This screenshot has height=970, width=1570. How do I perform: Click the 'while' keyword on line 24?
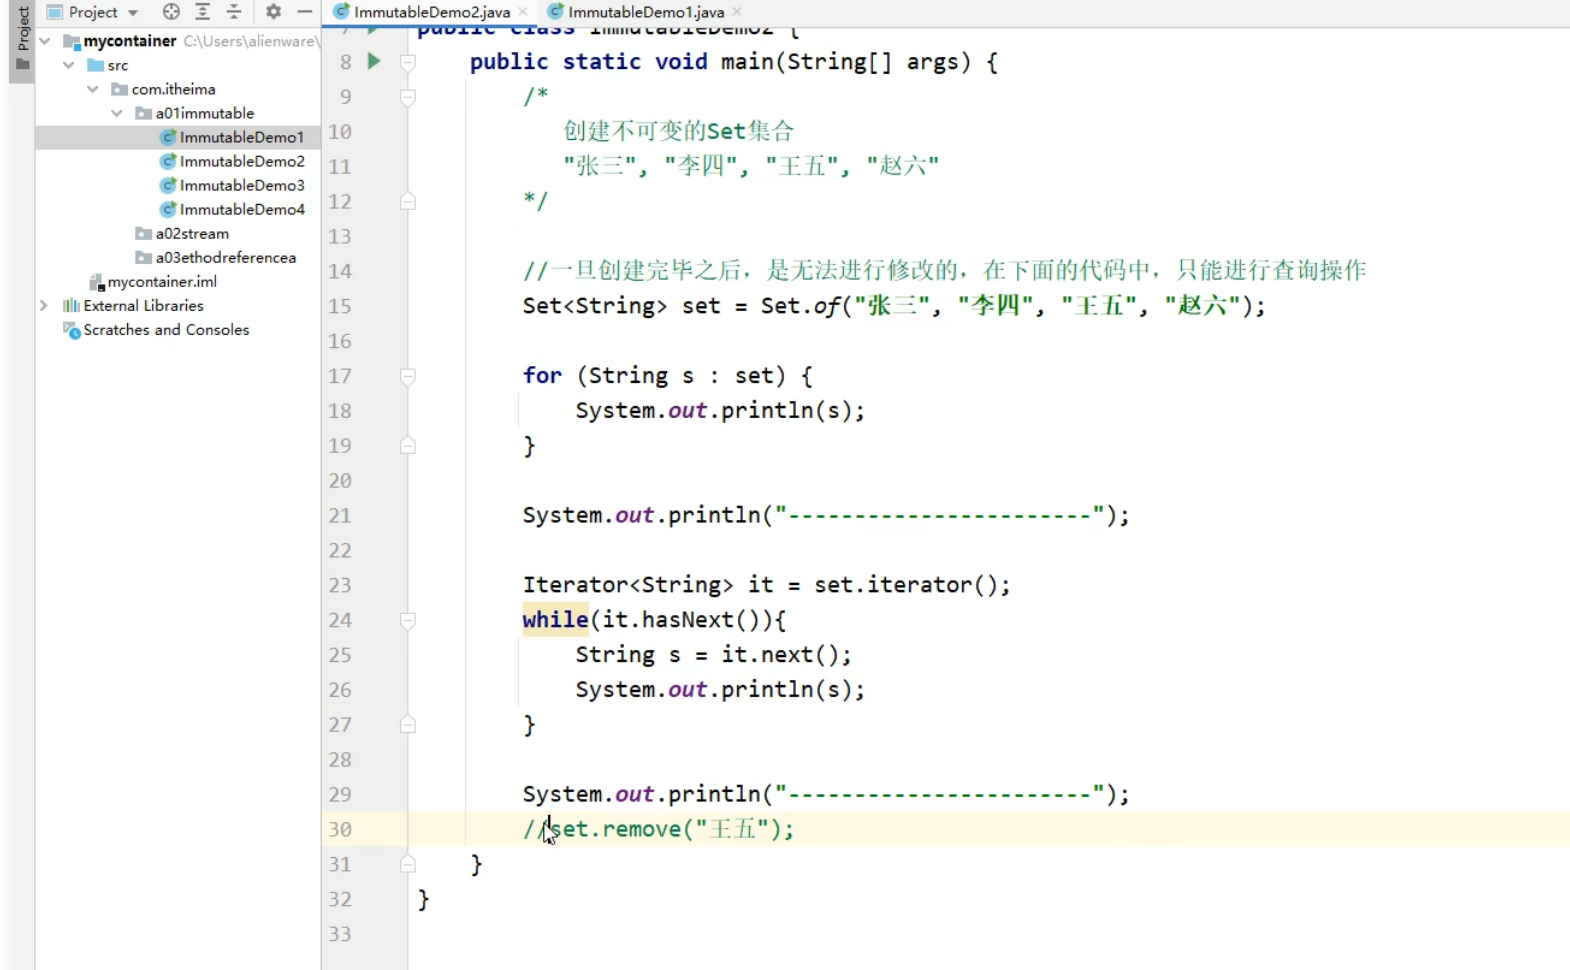tap(555, 620)
